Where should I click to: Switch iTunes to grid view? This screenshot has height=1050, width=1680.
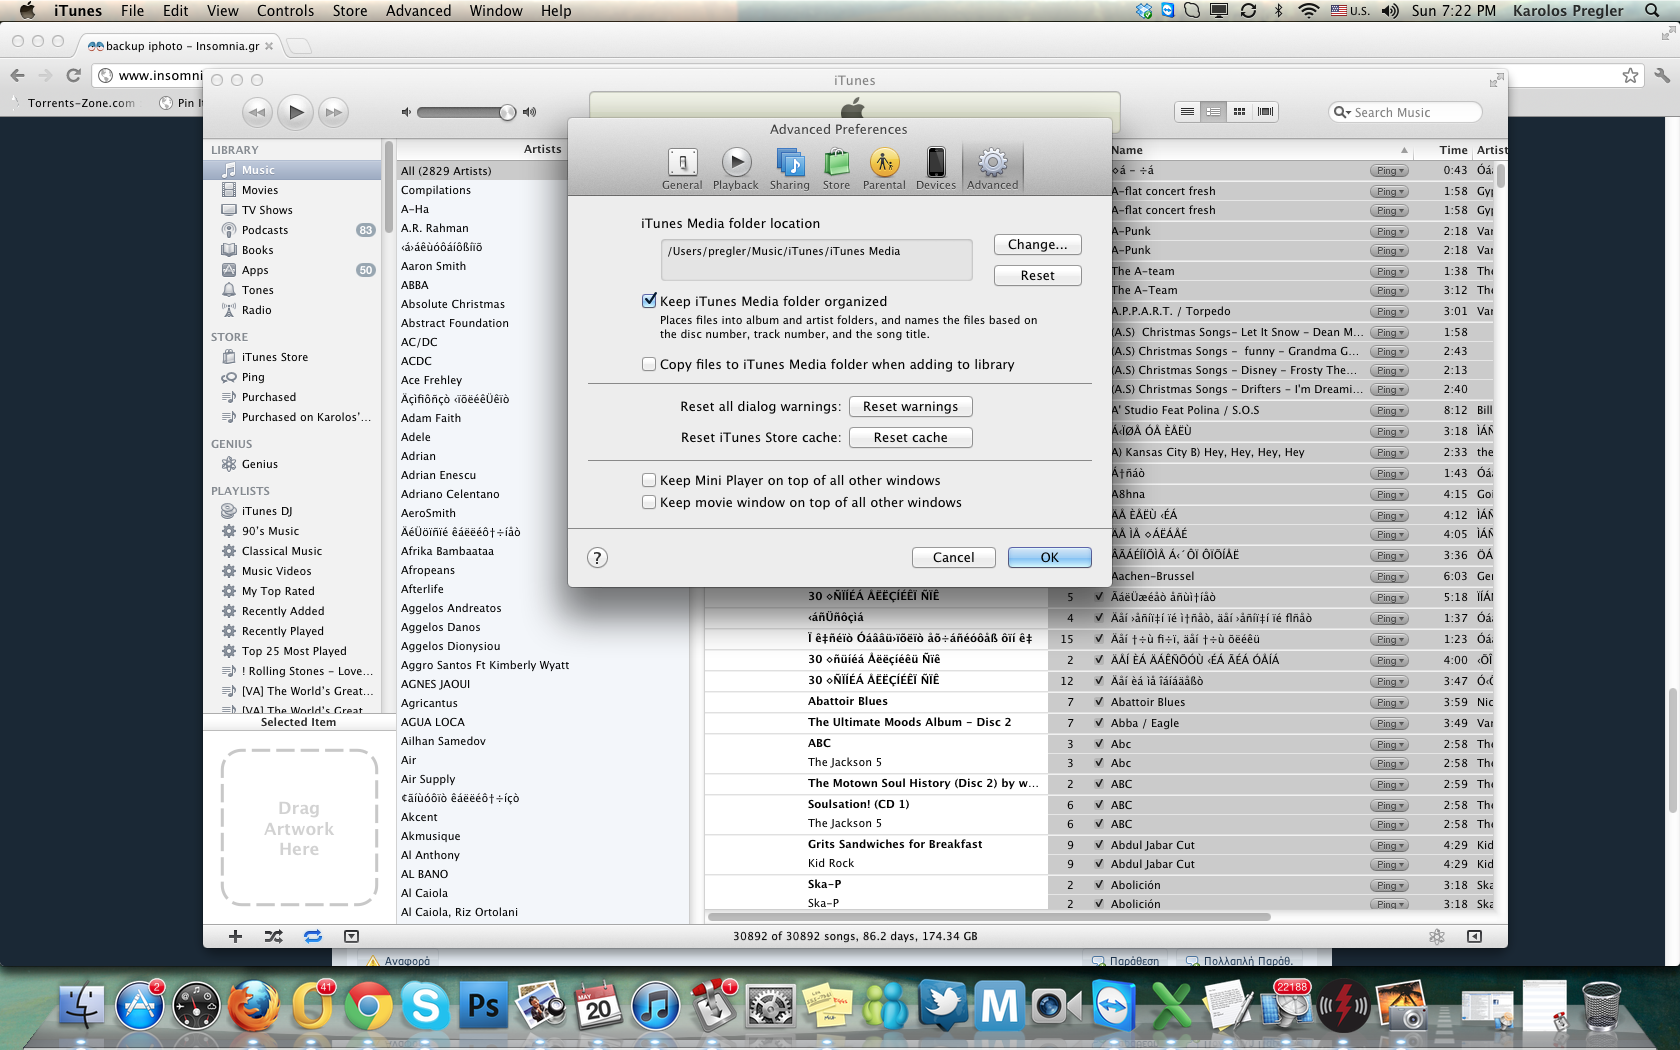point(1239,112)
